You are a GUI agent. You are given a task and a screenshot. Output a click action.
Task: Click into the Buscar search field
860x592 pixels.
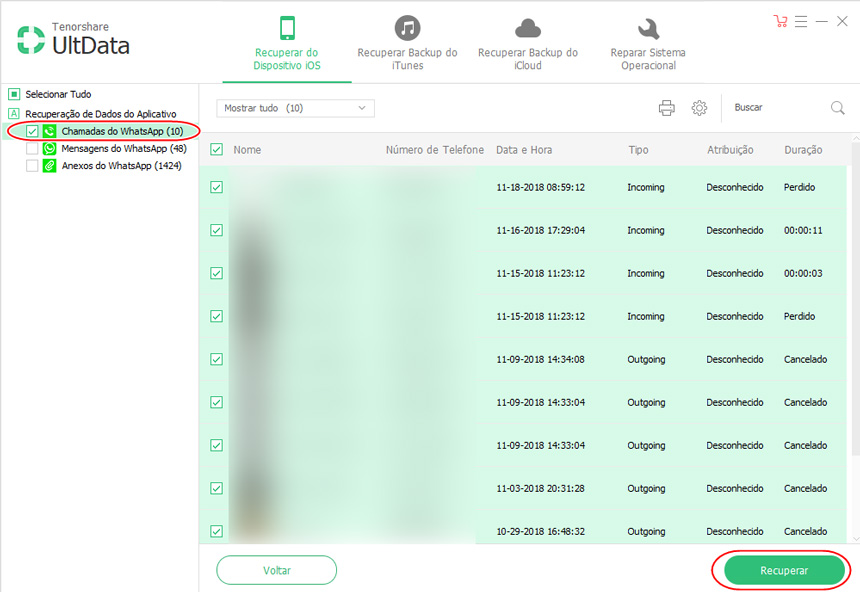(x=779, y=108)
